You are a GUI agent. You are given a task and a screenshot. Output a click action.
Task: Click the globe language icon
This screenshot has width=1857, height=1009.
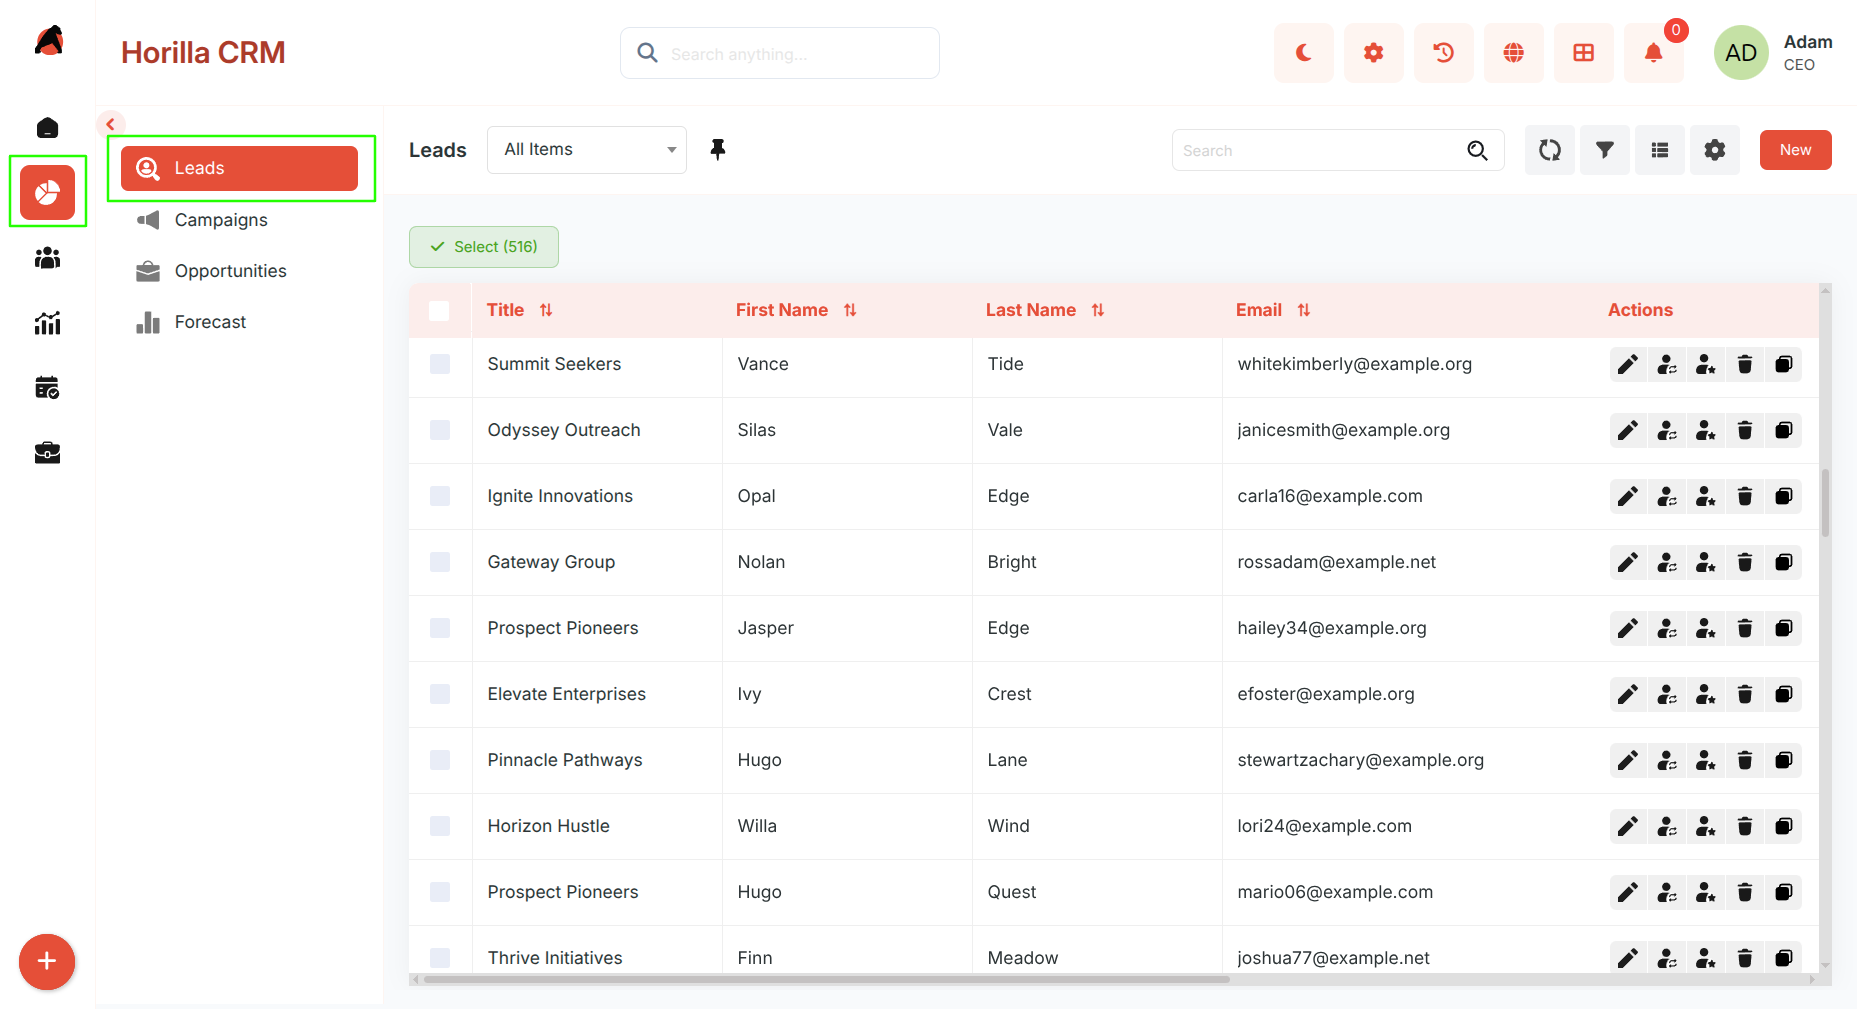[1513, 53]
